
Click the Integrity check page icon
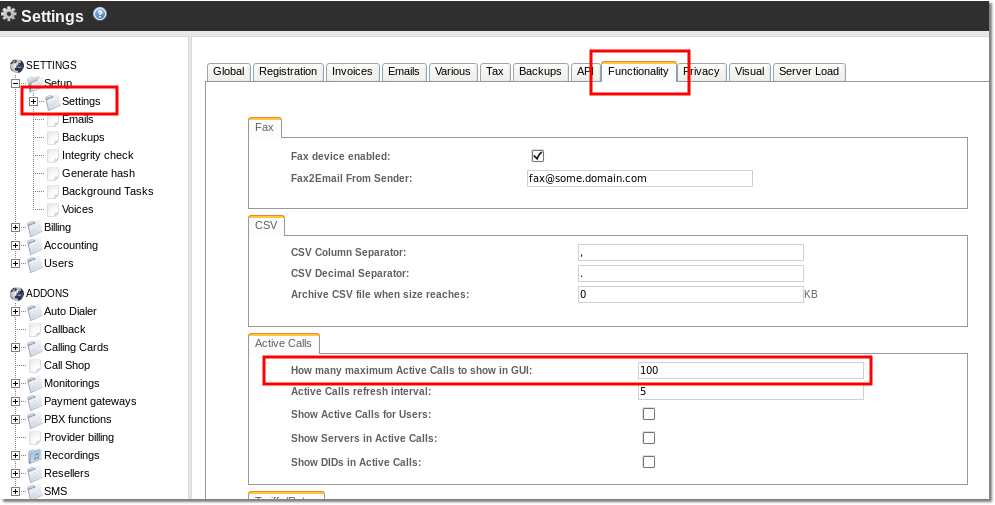[x=53, y=156]
